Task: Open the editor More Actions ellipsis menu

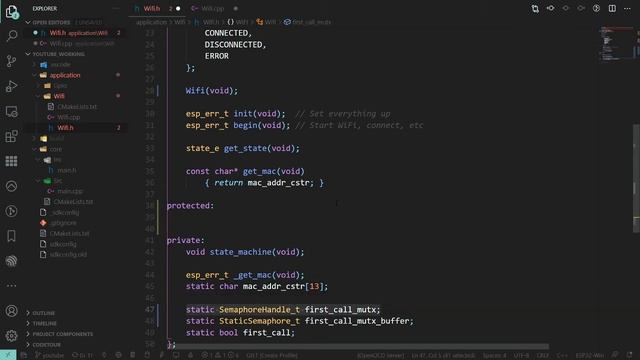Action: tap(627, 9)
